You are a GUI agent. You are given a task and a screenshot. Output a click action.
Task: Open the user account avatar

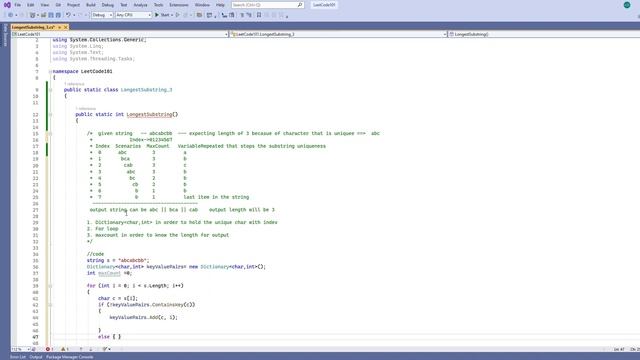627,5
